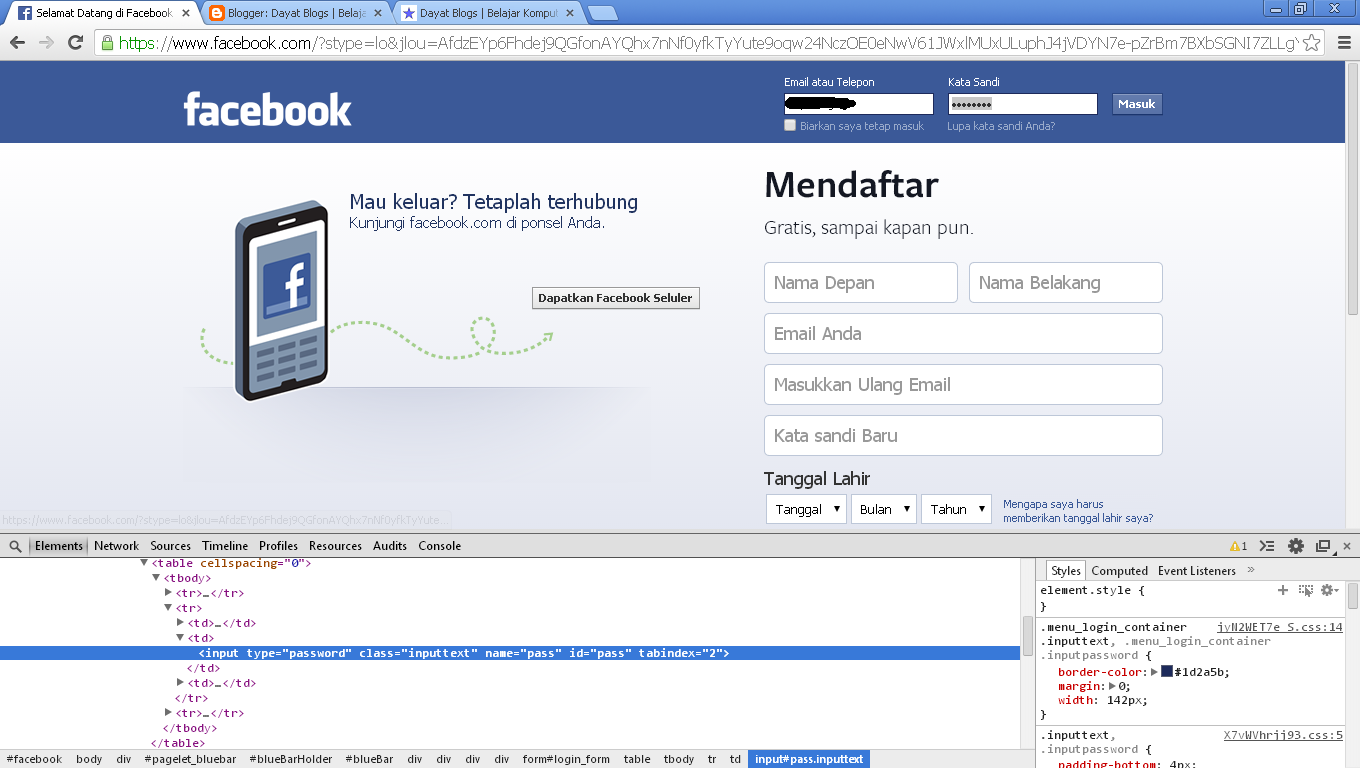Open the Styles pane gear menu
Viewport: 1360px width, 768px height.
coord(1329,590)
